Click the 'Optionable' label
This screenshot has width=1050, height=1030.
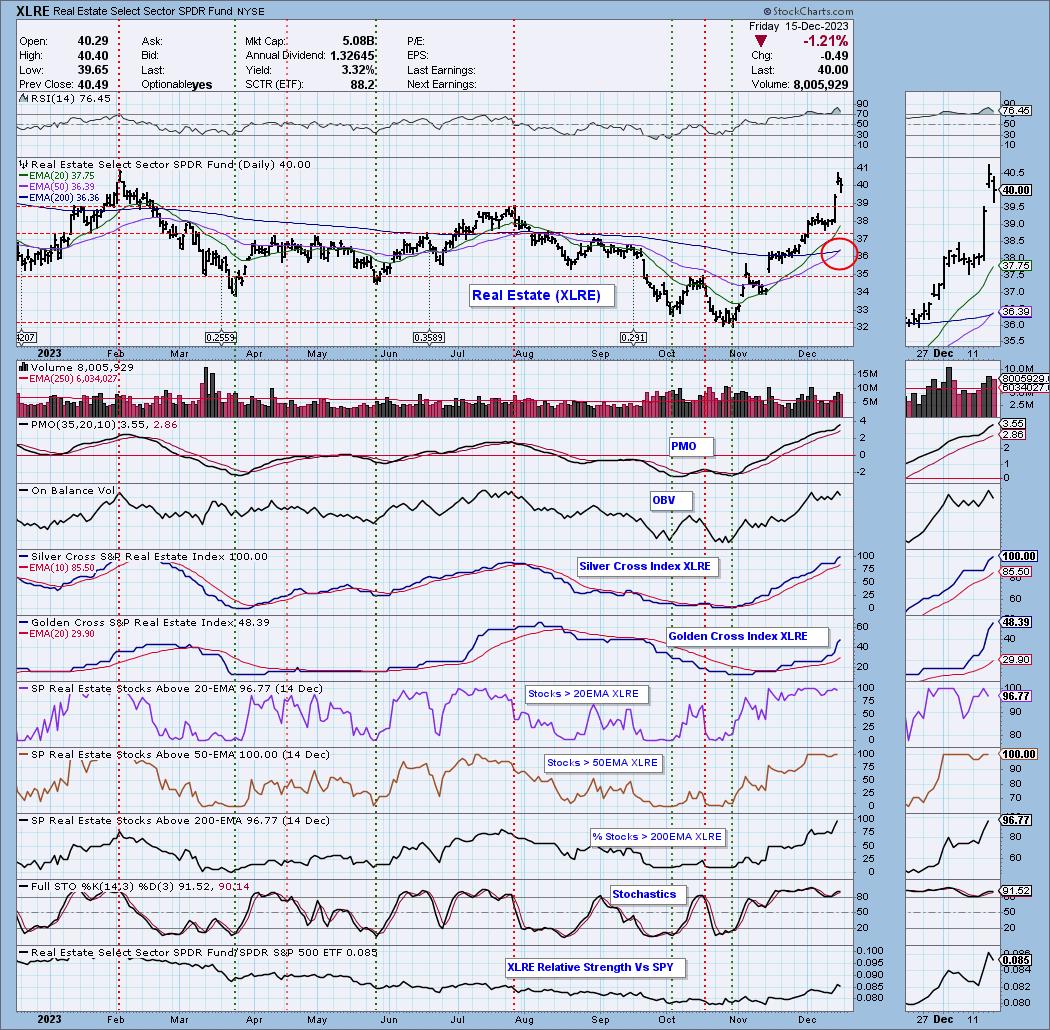[x=166, y=84]
